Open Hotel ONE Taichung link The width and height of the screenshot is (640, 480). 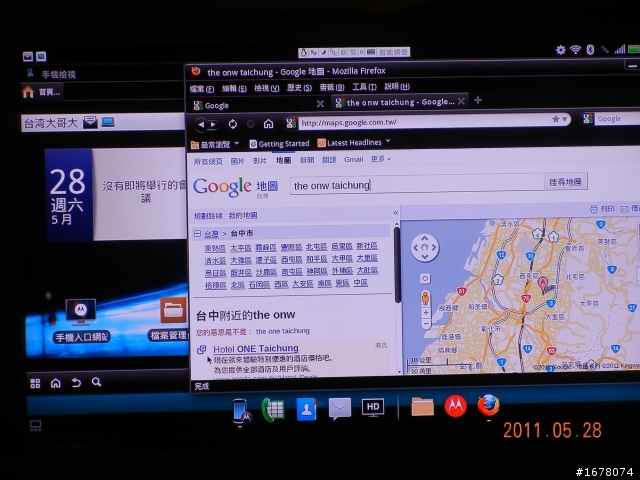(256, 349)
